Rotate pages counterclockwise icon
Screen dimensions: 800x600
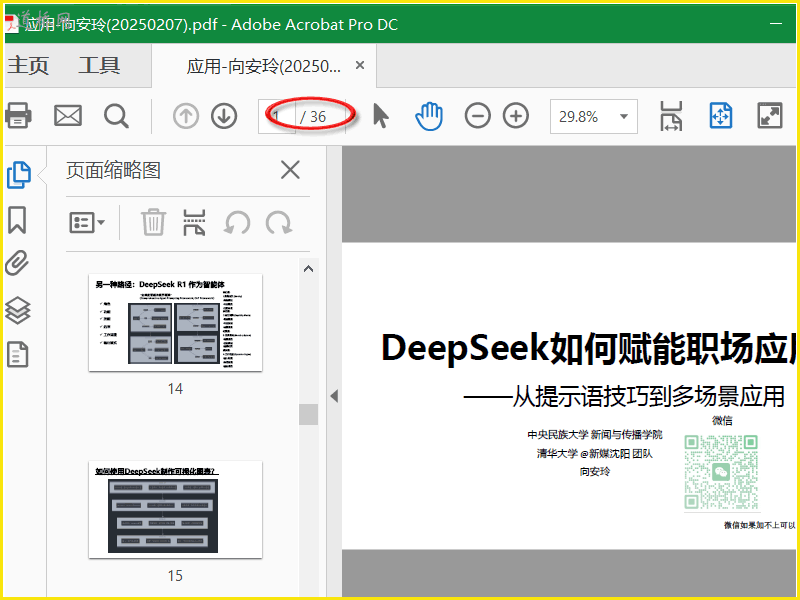[x=237, y=223]
